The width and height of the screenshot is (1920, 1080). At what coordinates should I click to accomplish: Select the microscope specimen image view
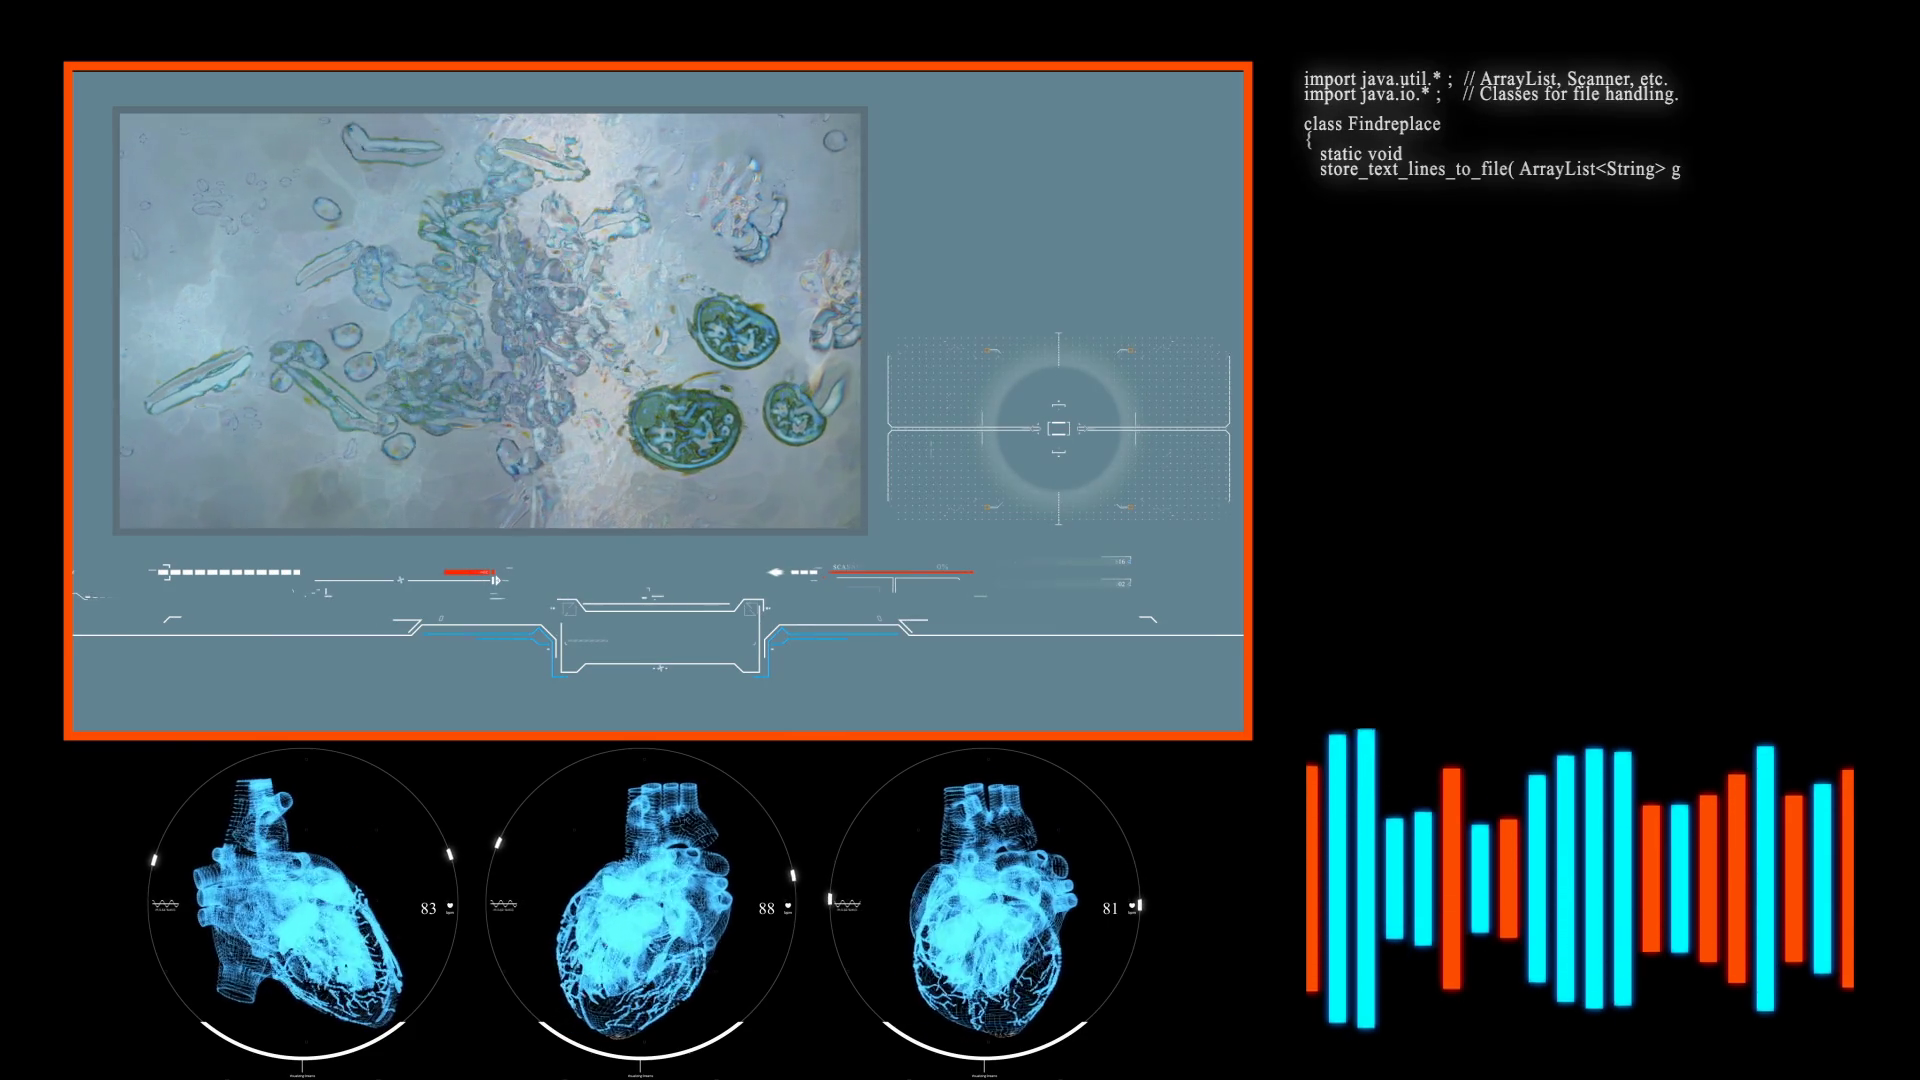pos(490,320)
